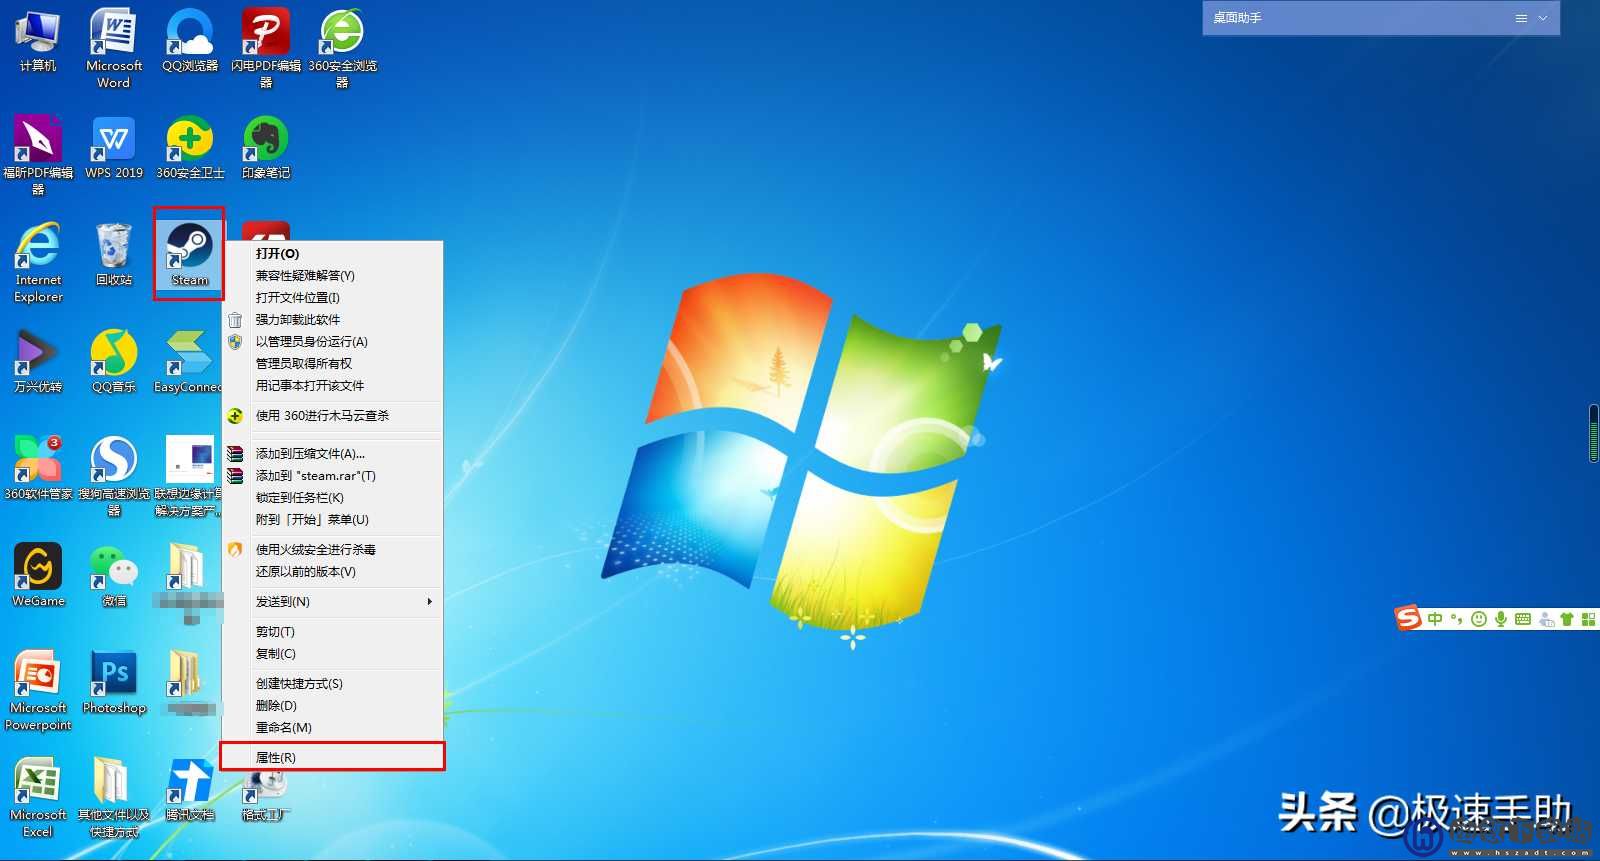Open the Sogou soft keyboard
Image resolution: width=1600 pixels, height=861 pixels.
tap(1523, 619)
